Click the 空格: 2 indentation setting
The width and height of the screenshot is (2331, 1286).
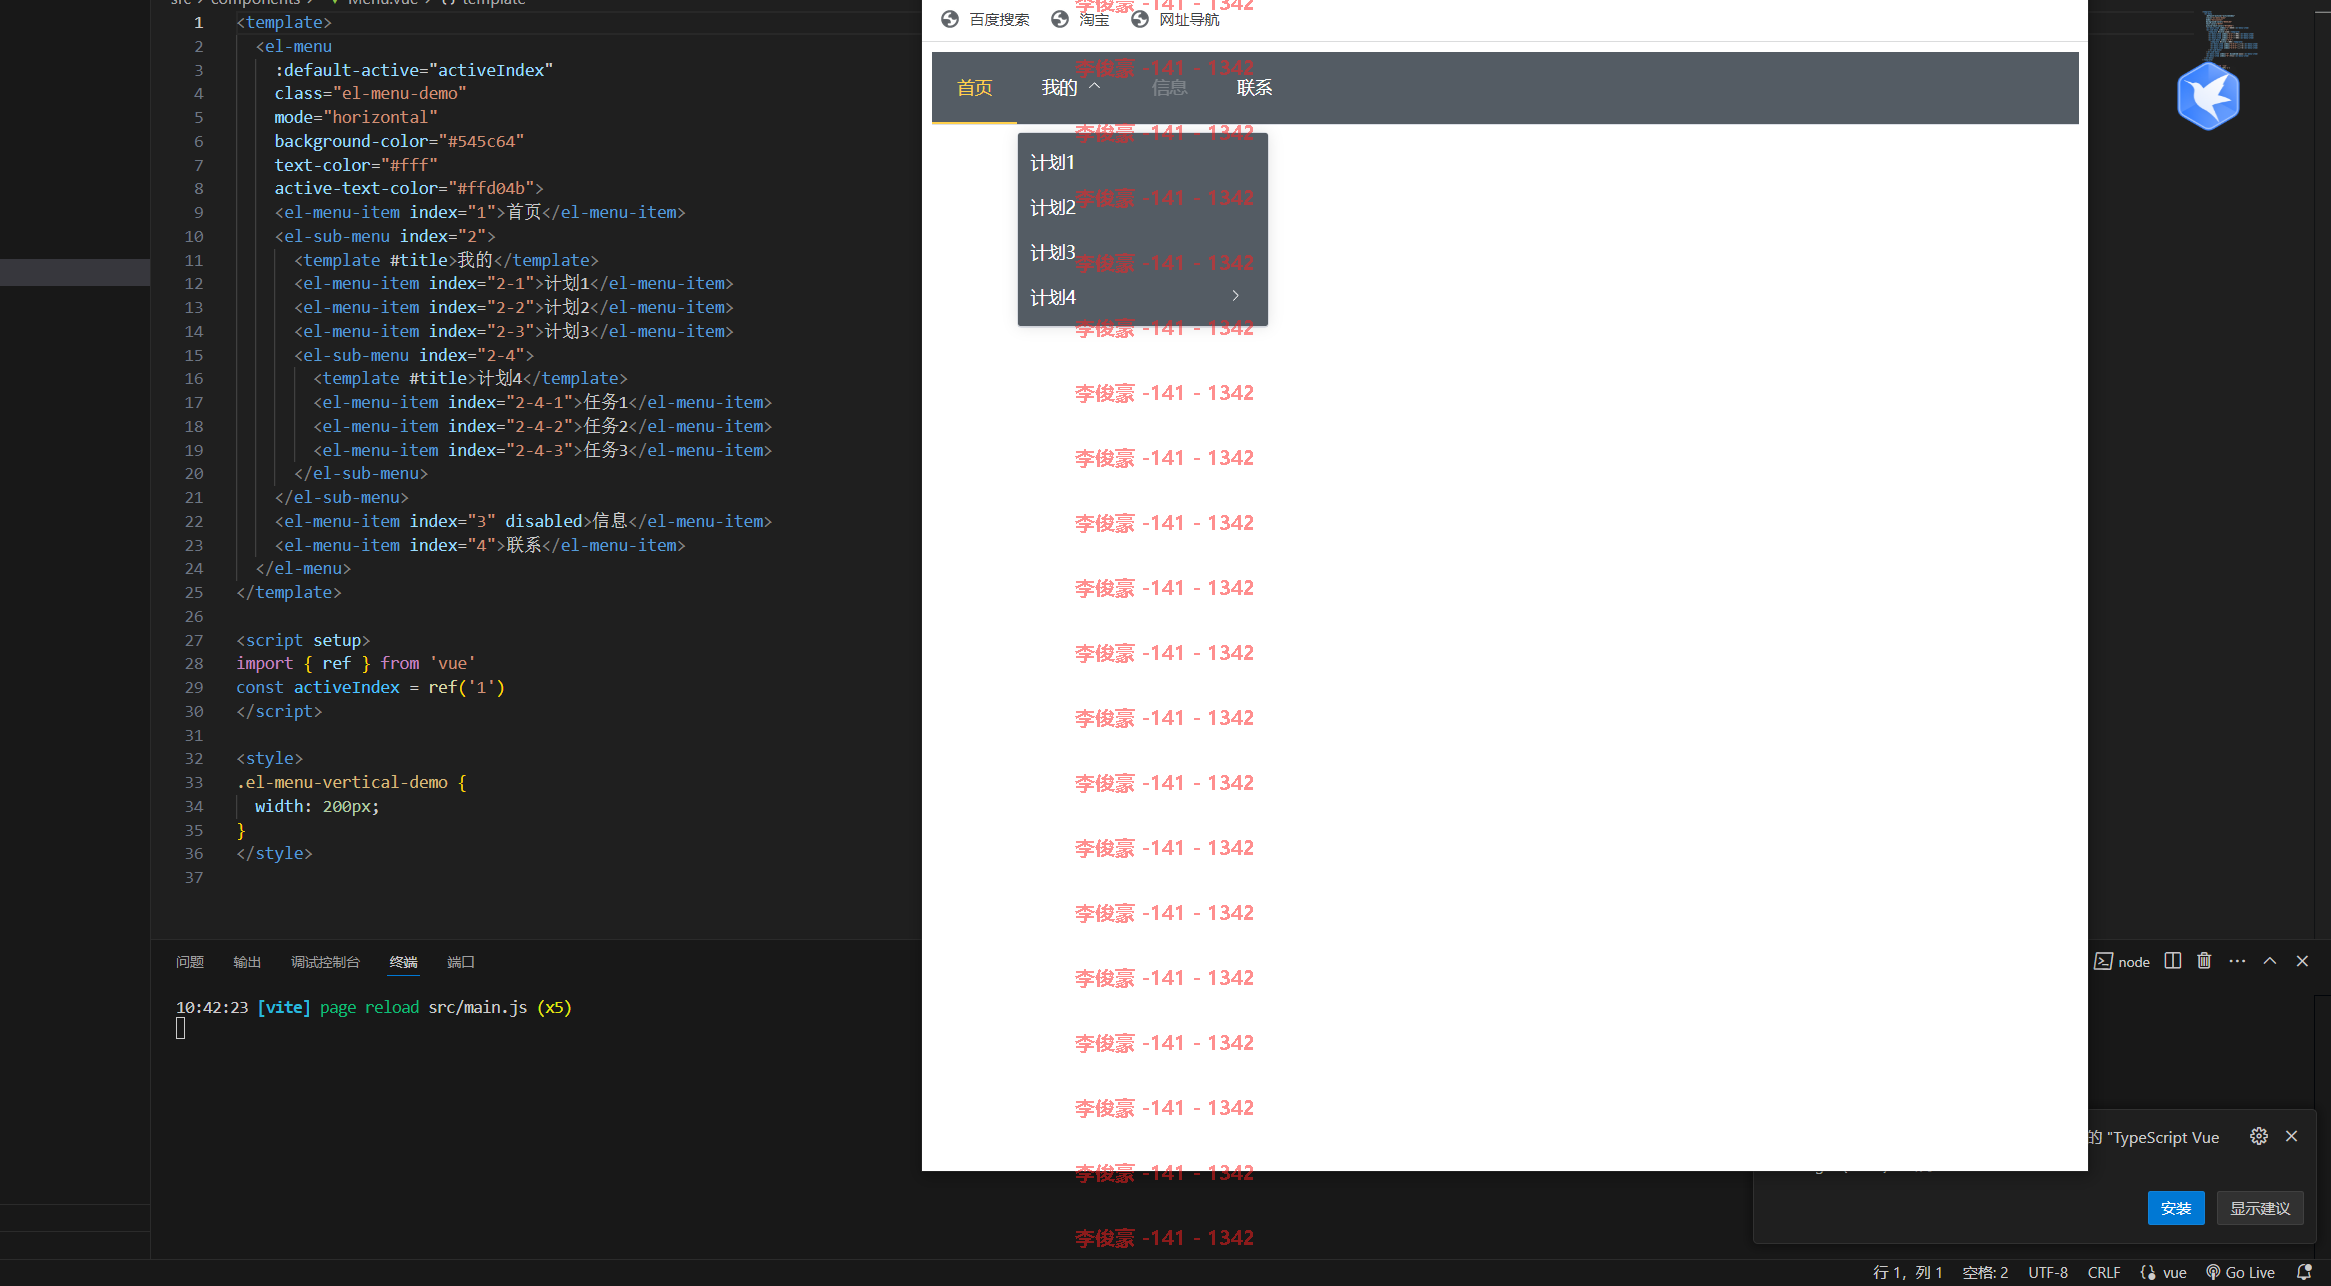pos(1985,1272)
